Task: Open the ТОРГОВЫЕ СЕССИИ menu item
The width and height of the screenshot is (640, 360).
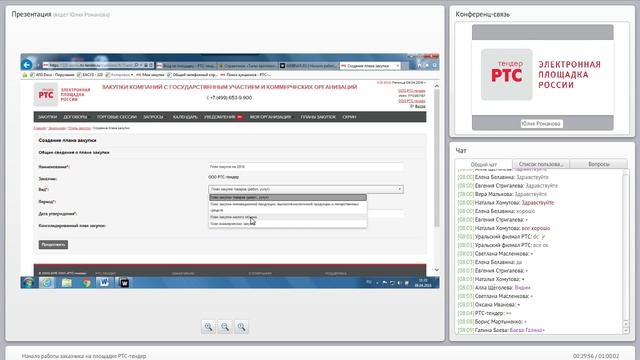Action: click(x=117, y=117)
